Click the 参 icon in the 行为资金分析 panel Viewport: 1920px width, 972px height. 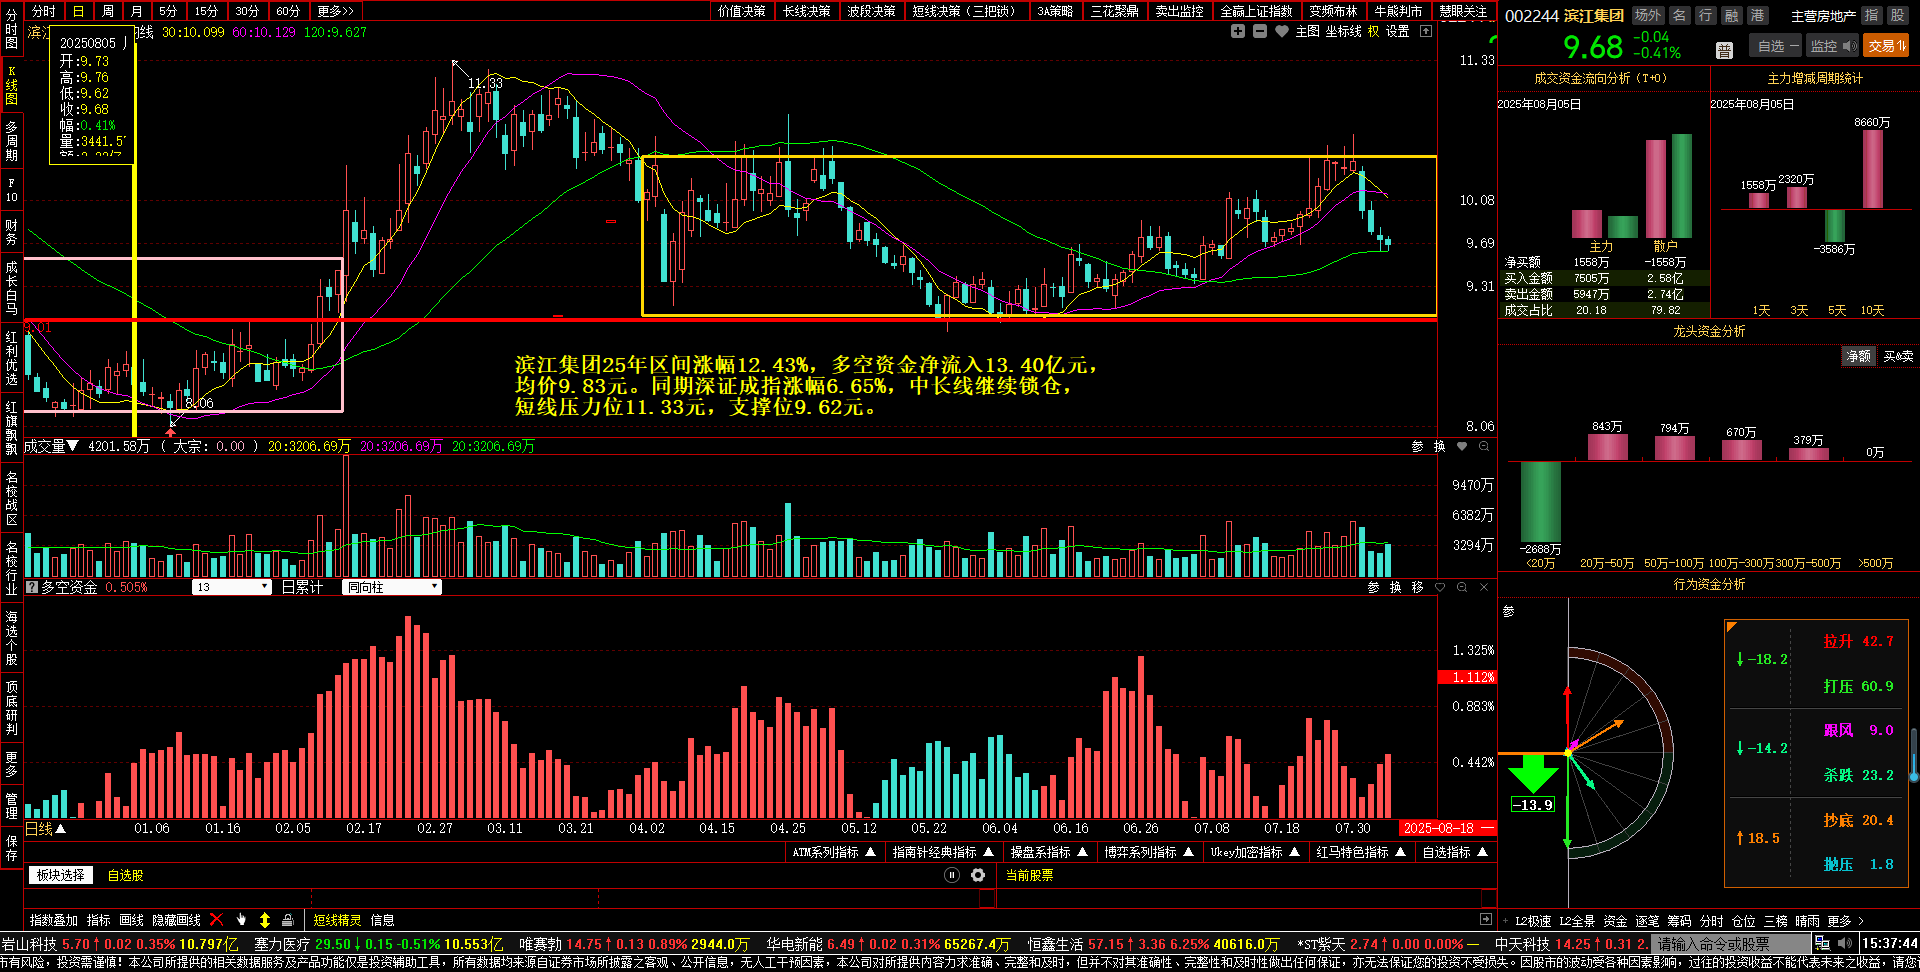pos(1509,611)
